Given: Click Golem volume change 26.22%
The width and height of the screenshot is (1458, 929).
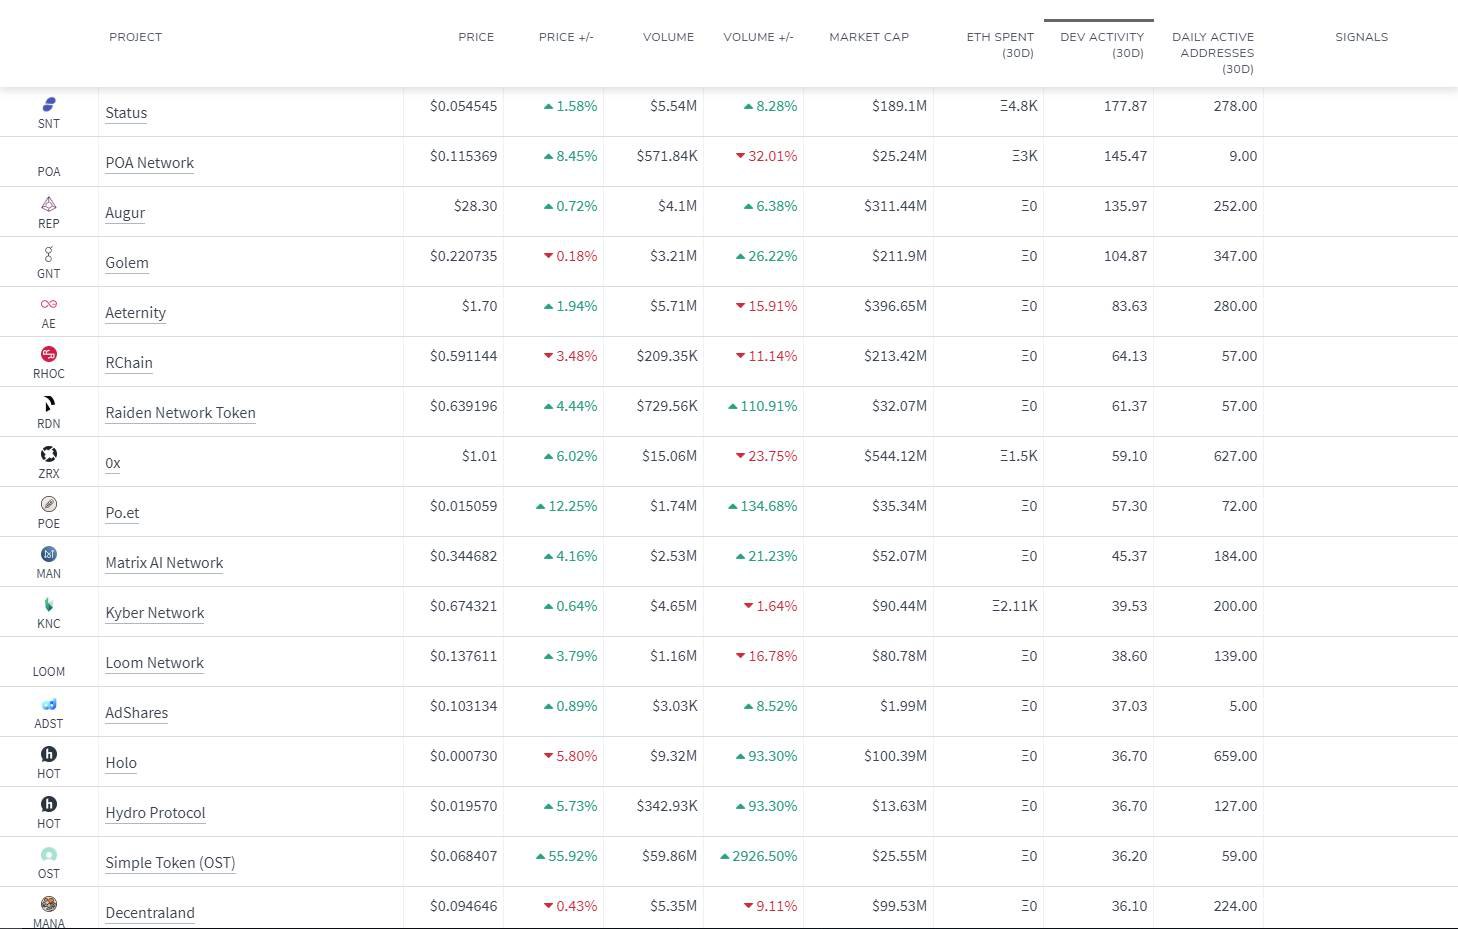Looking at the screenshot, I should point(766,256).
